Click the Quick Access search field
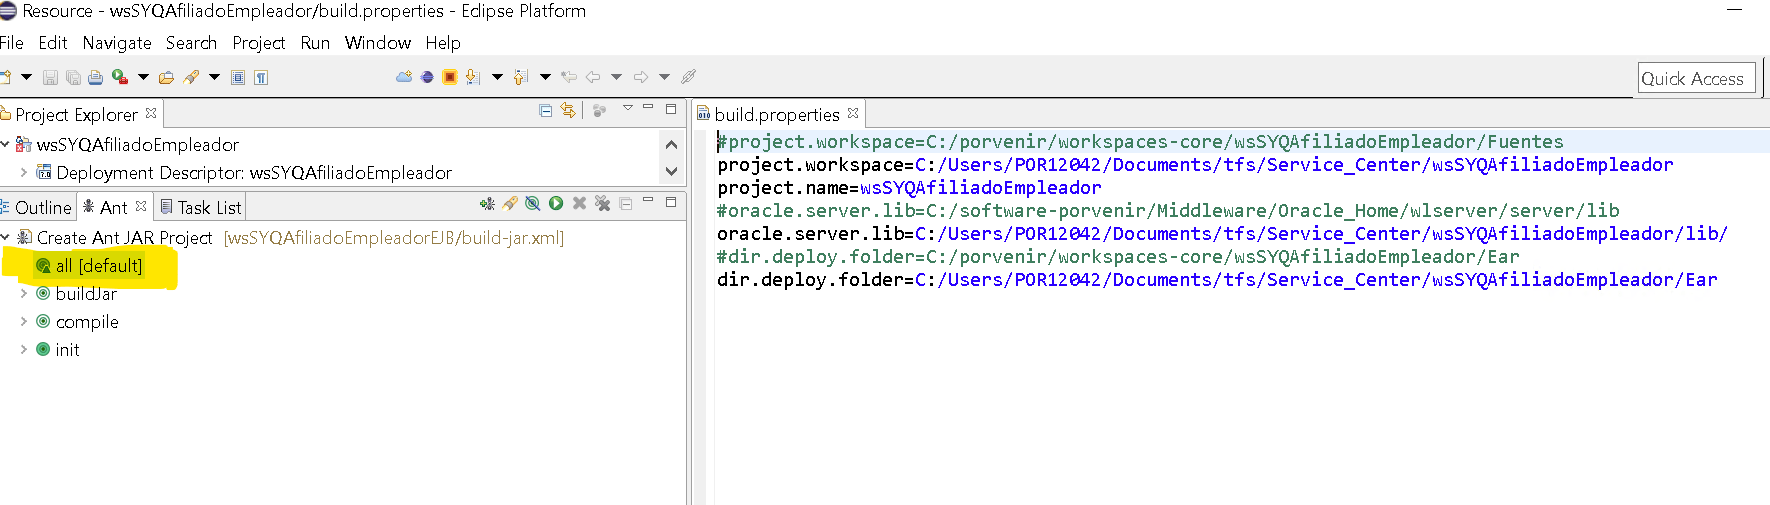 coord(1697,78)
